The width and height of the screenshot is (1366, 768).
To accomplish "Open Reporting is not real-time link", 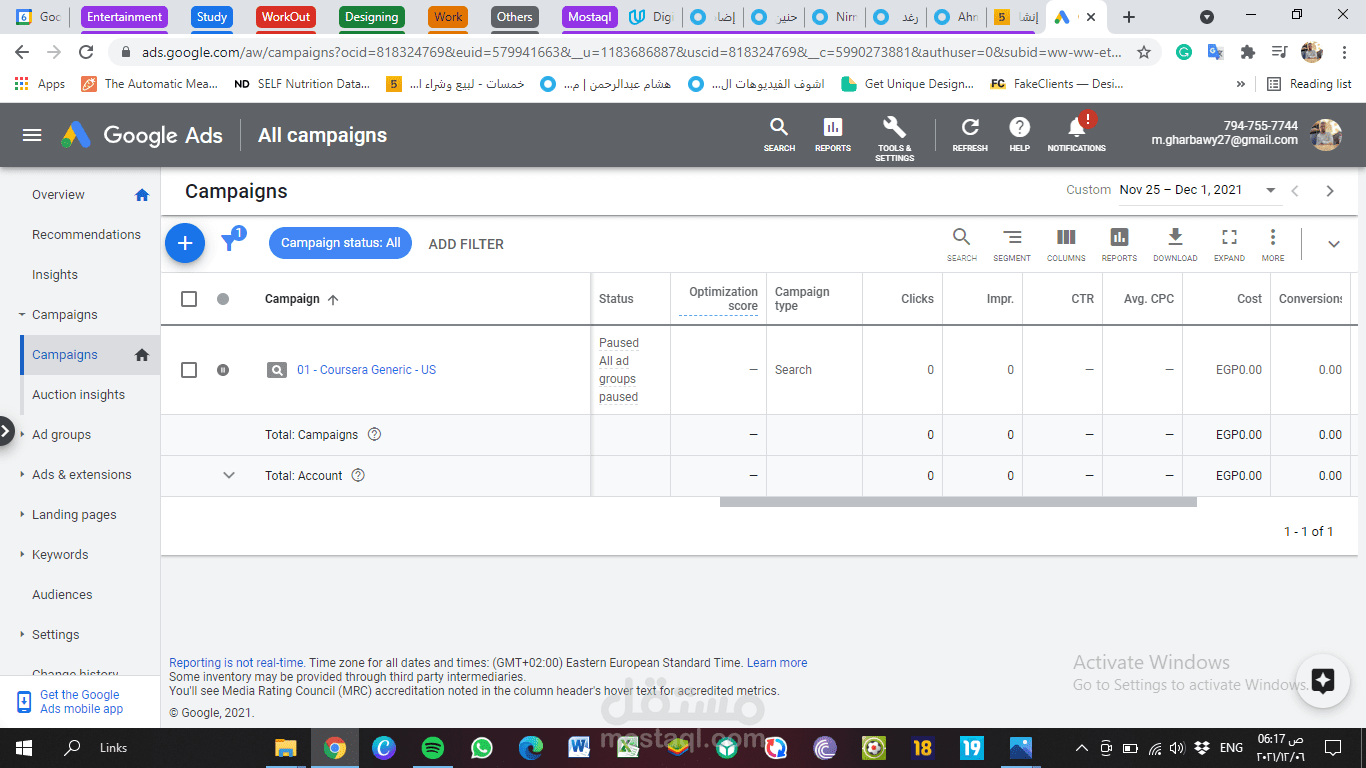I will [237, 663].
